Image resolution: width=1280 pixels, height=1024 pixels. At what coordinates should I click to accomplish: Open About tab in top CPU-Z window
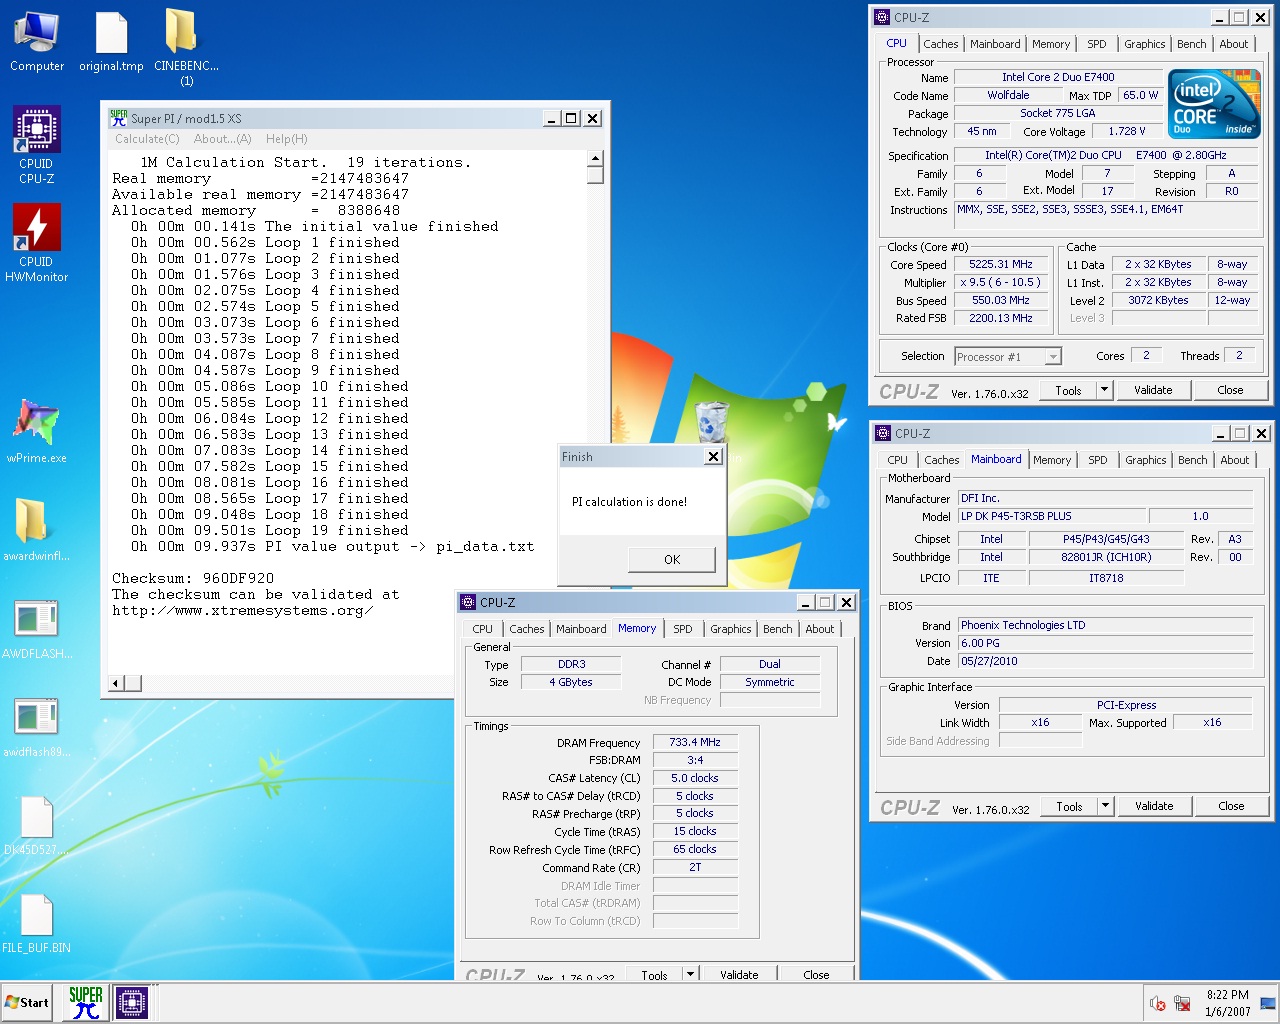[1234, 44]
